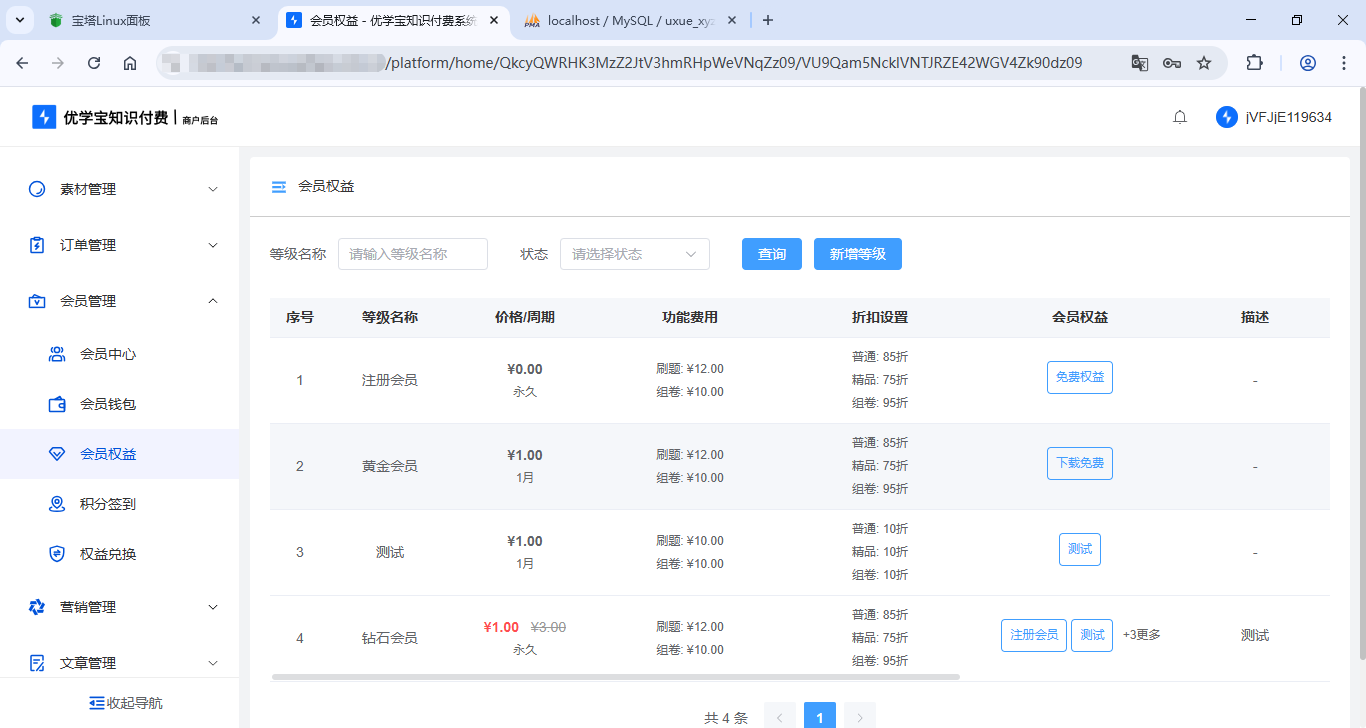Click the table's horizontal scrollbar
The image size is (1366, 728).
(x=615, y=677)
